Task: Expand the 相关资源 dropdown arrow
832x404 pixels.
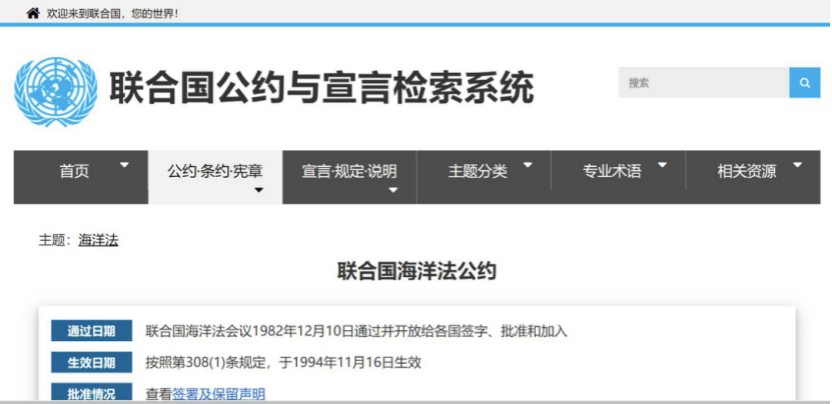Action: [x=797, y=165]
